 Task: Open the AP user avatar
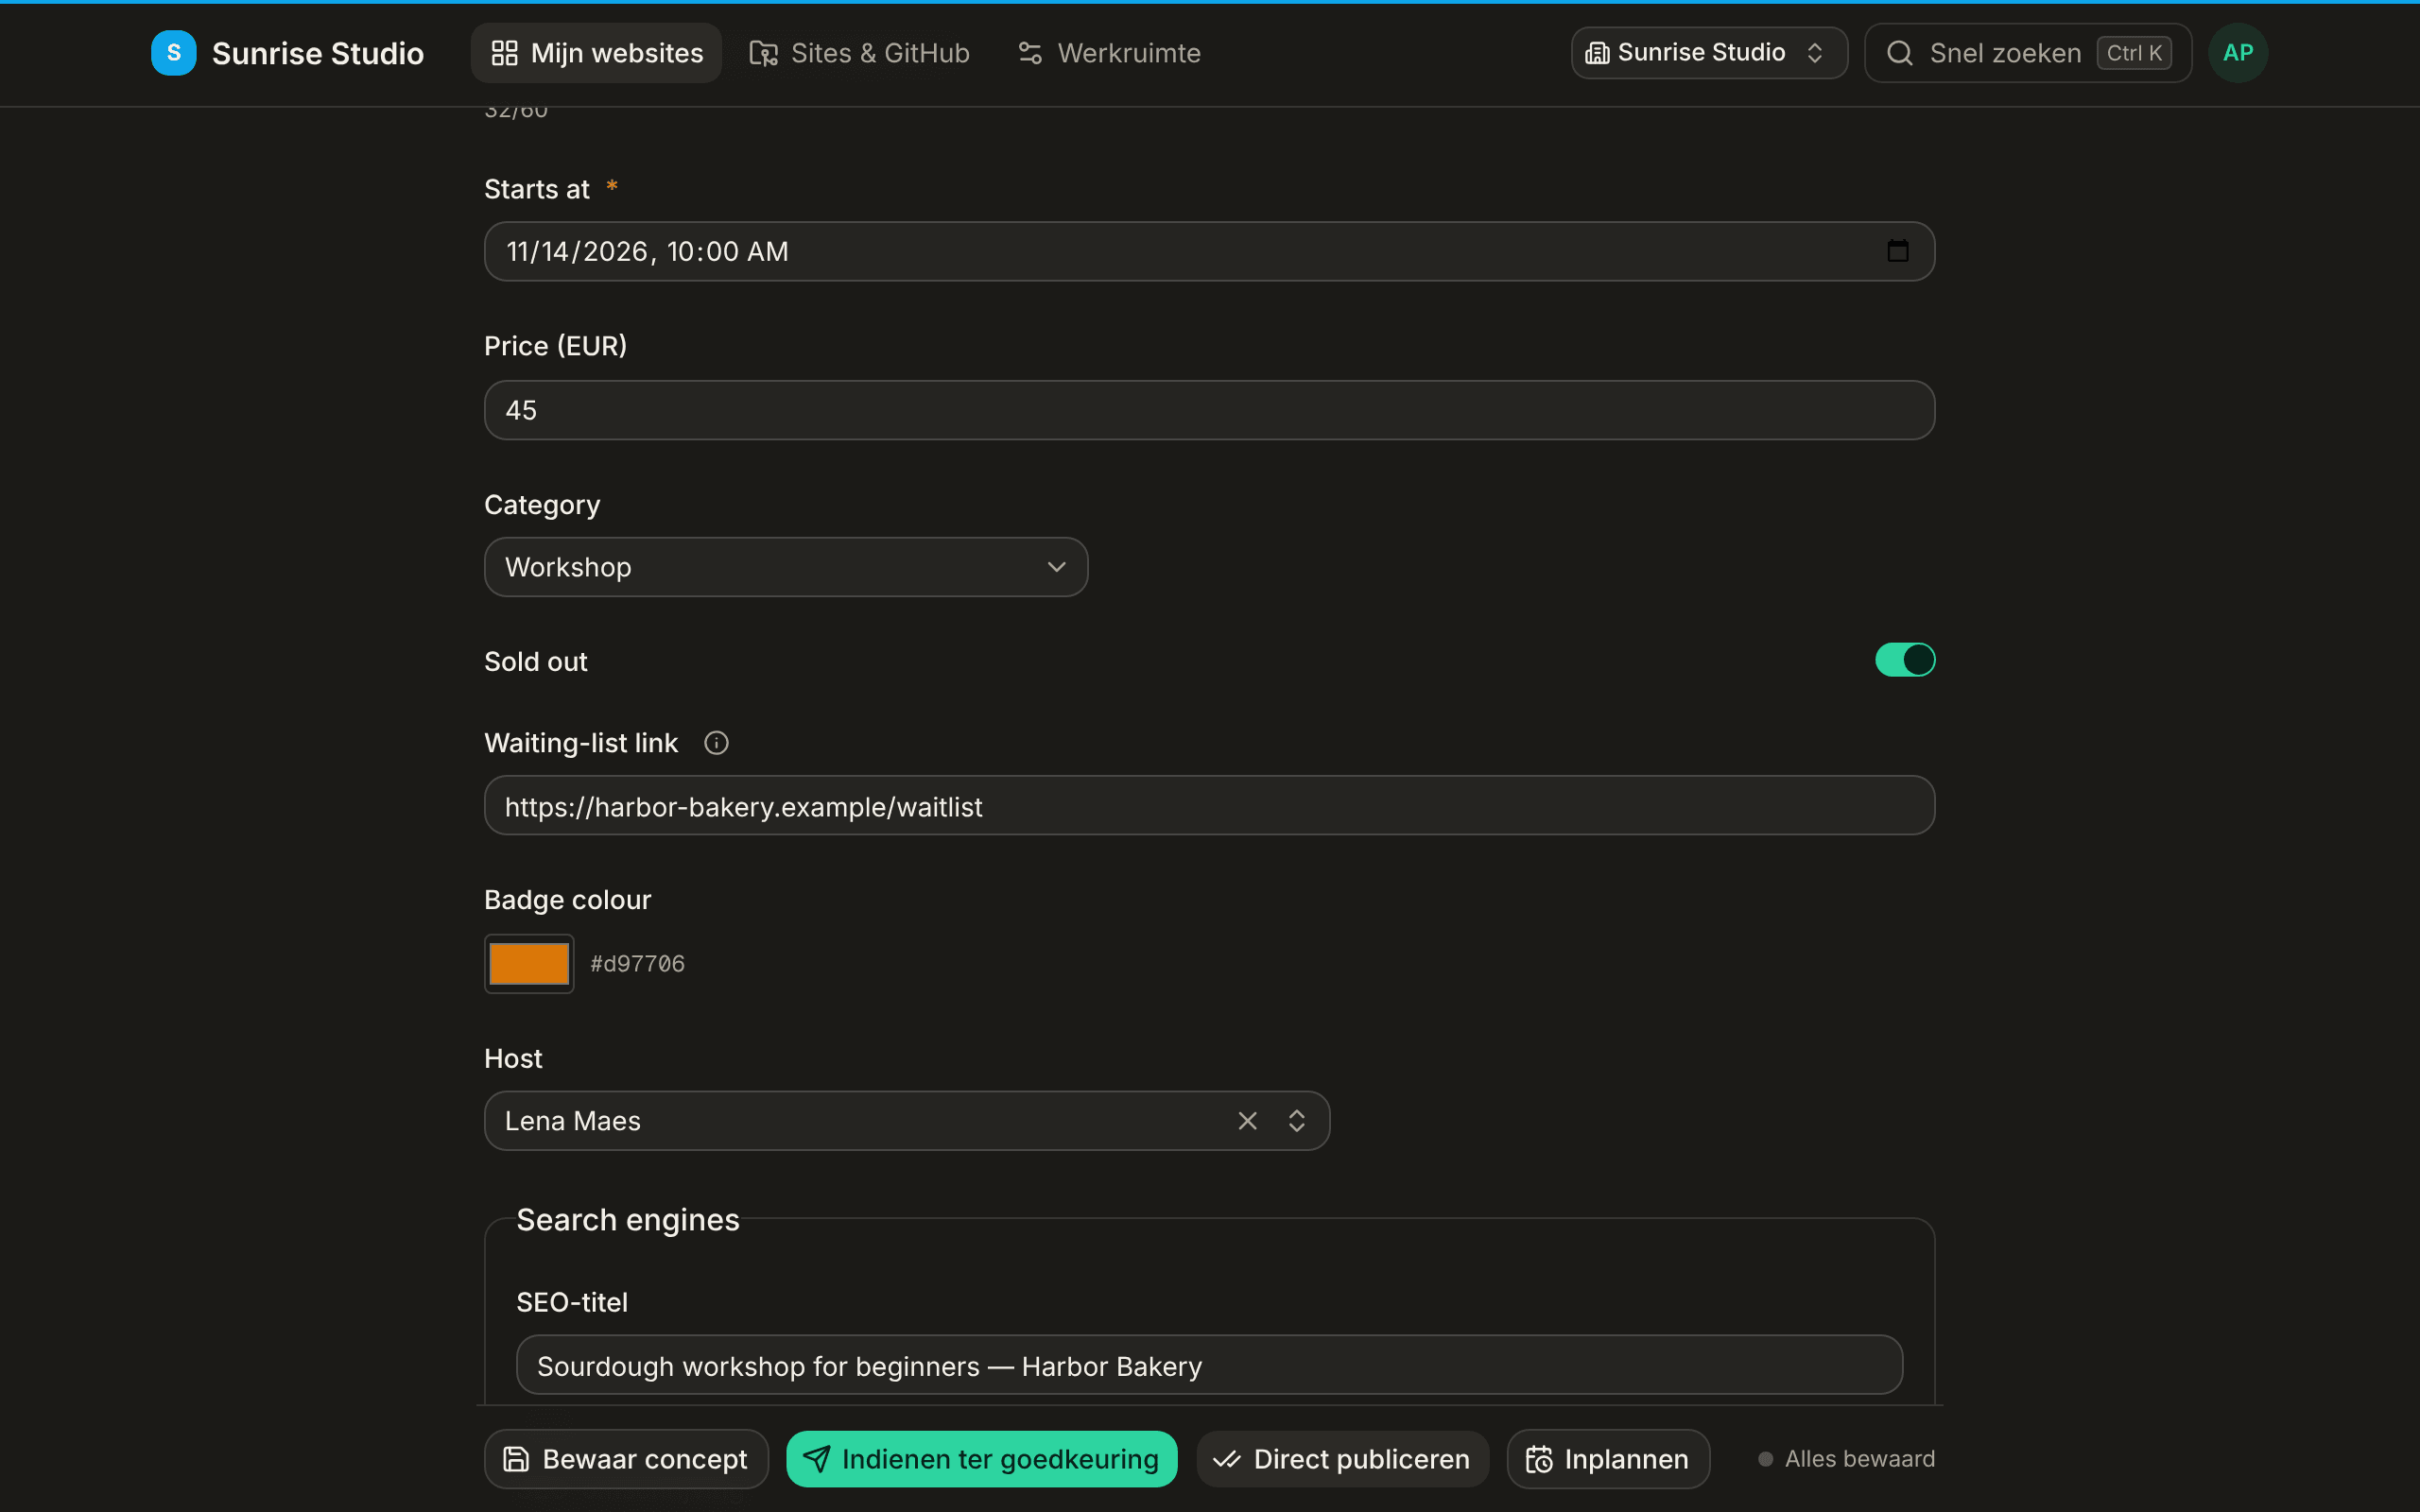(2238, 53)
